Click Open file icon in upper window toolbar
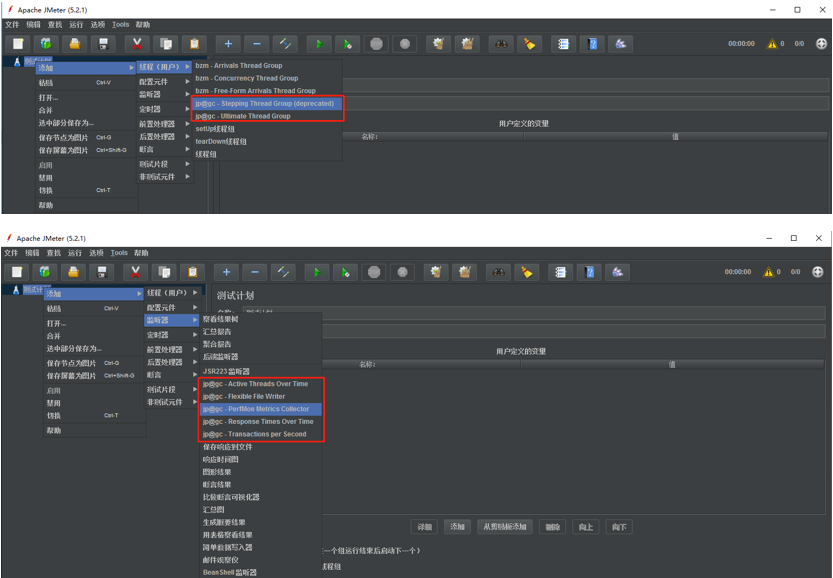Image resolution: width=833 pixels, height=578 pixels. point(75,44)
